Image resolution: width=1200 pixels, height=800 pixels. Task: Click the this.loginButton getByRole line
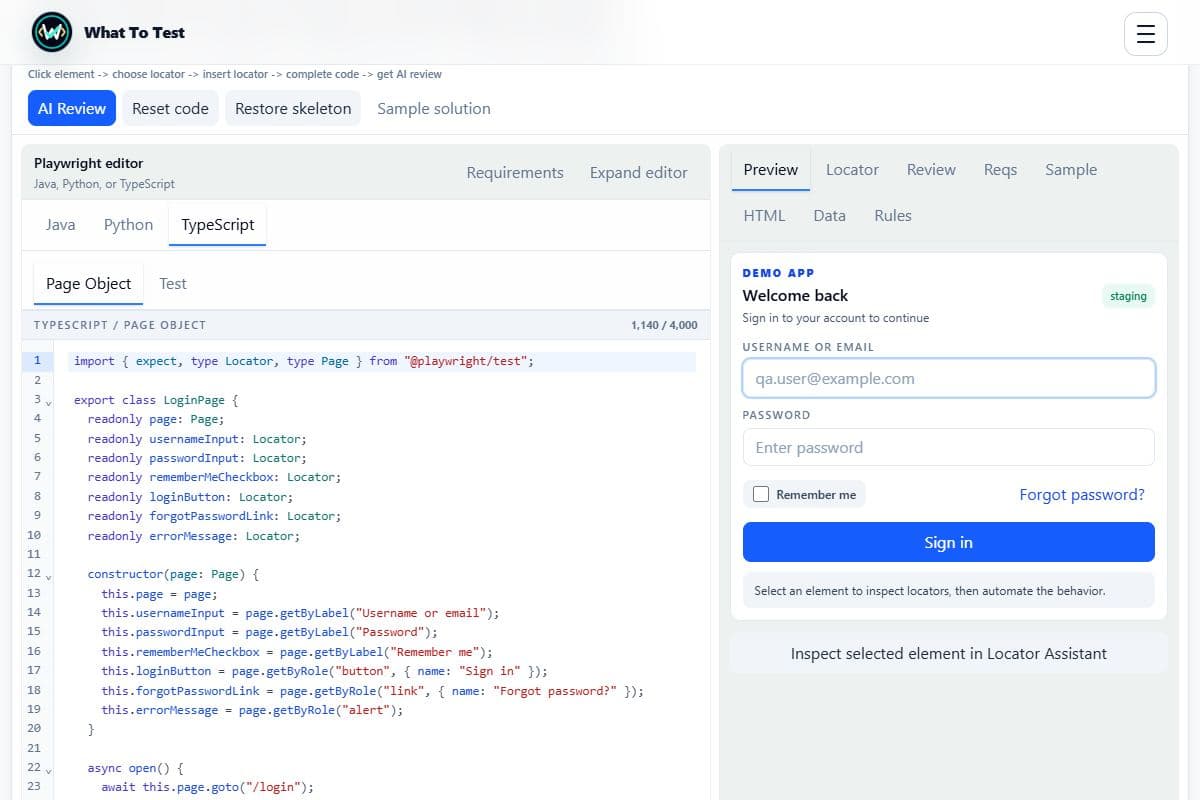(324, 671)
